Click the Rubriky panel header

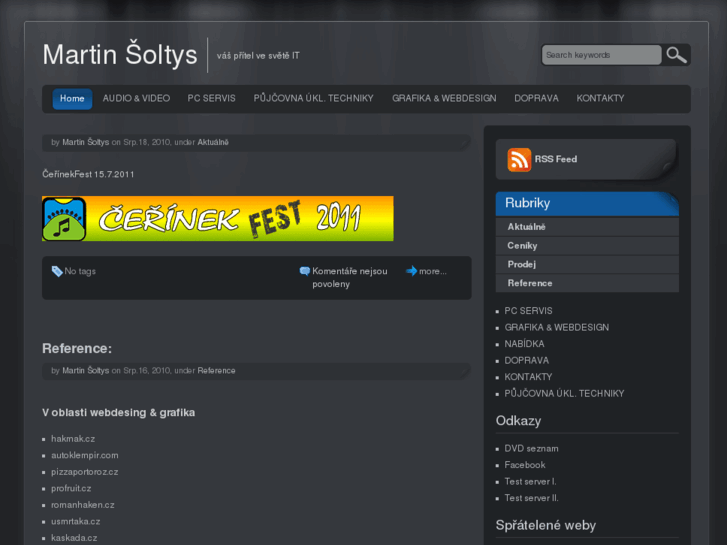click(x=587, y=204)
